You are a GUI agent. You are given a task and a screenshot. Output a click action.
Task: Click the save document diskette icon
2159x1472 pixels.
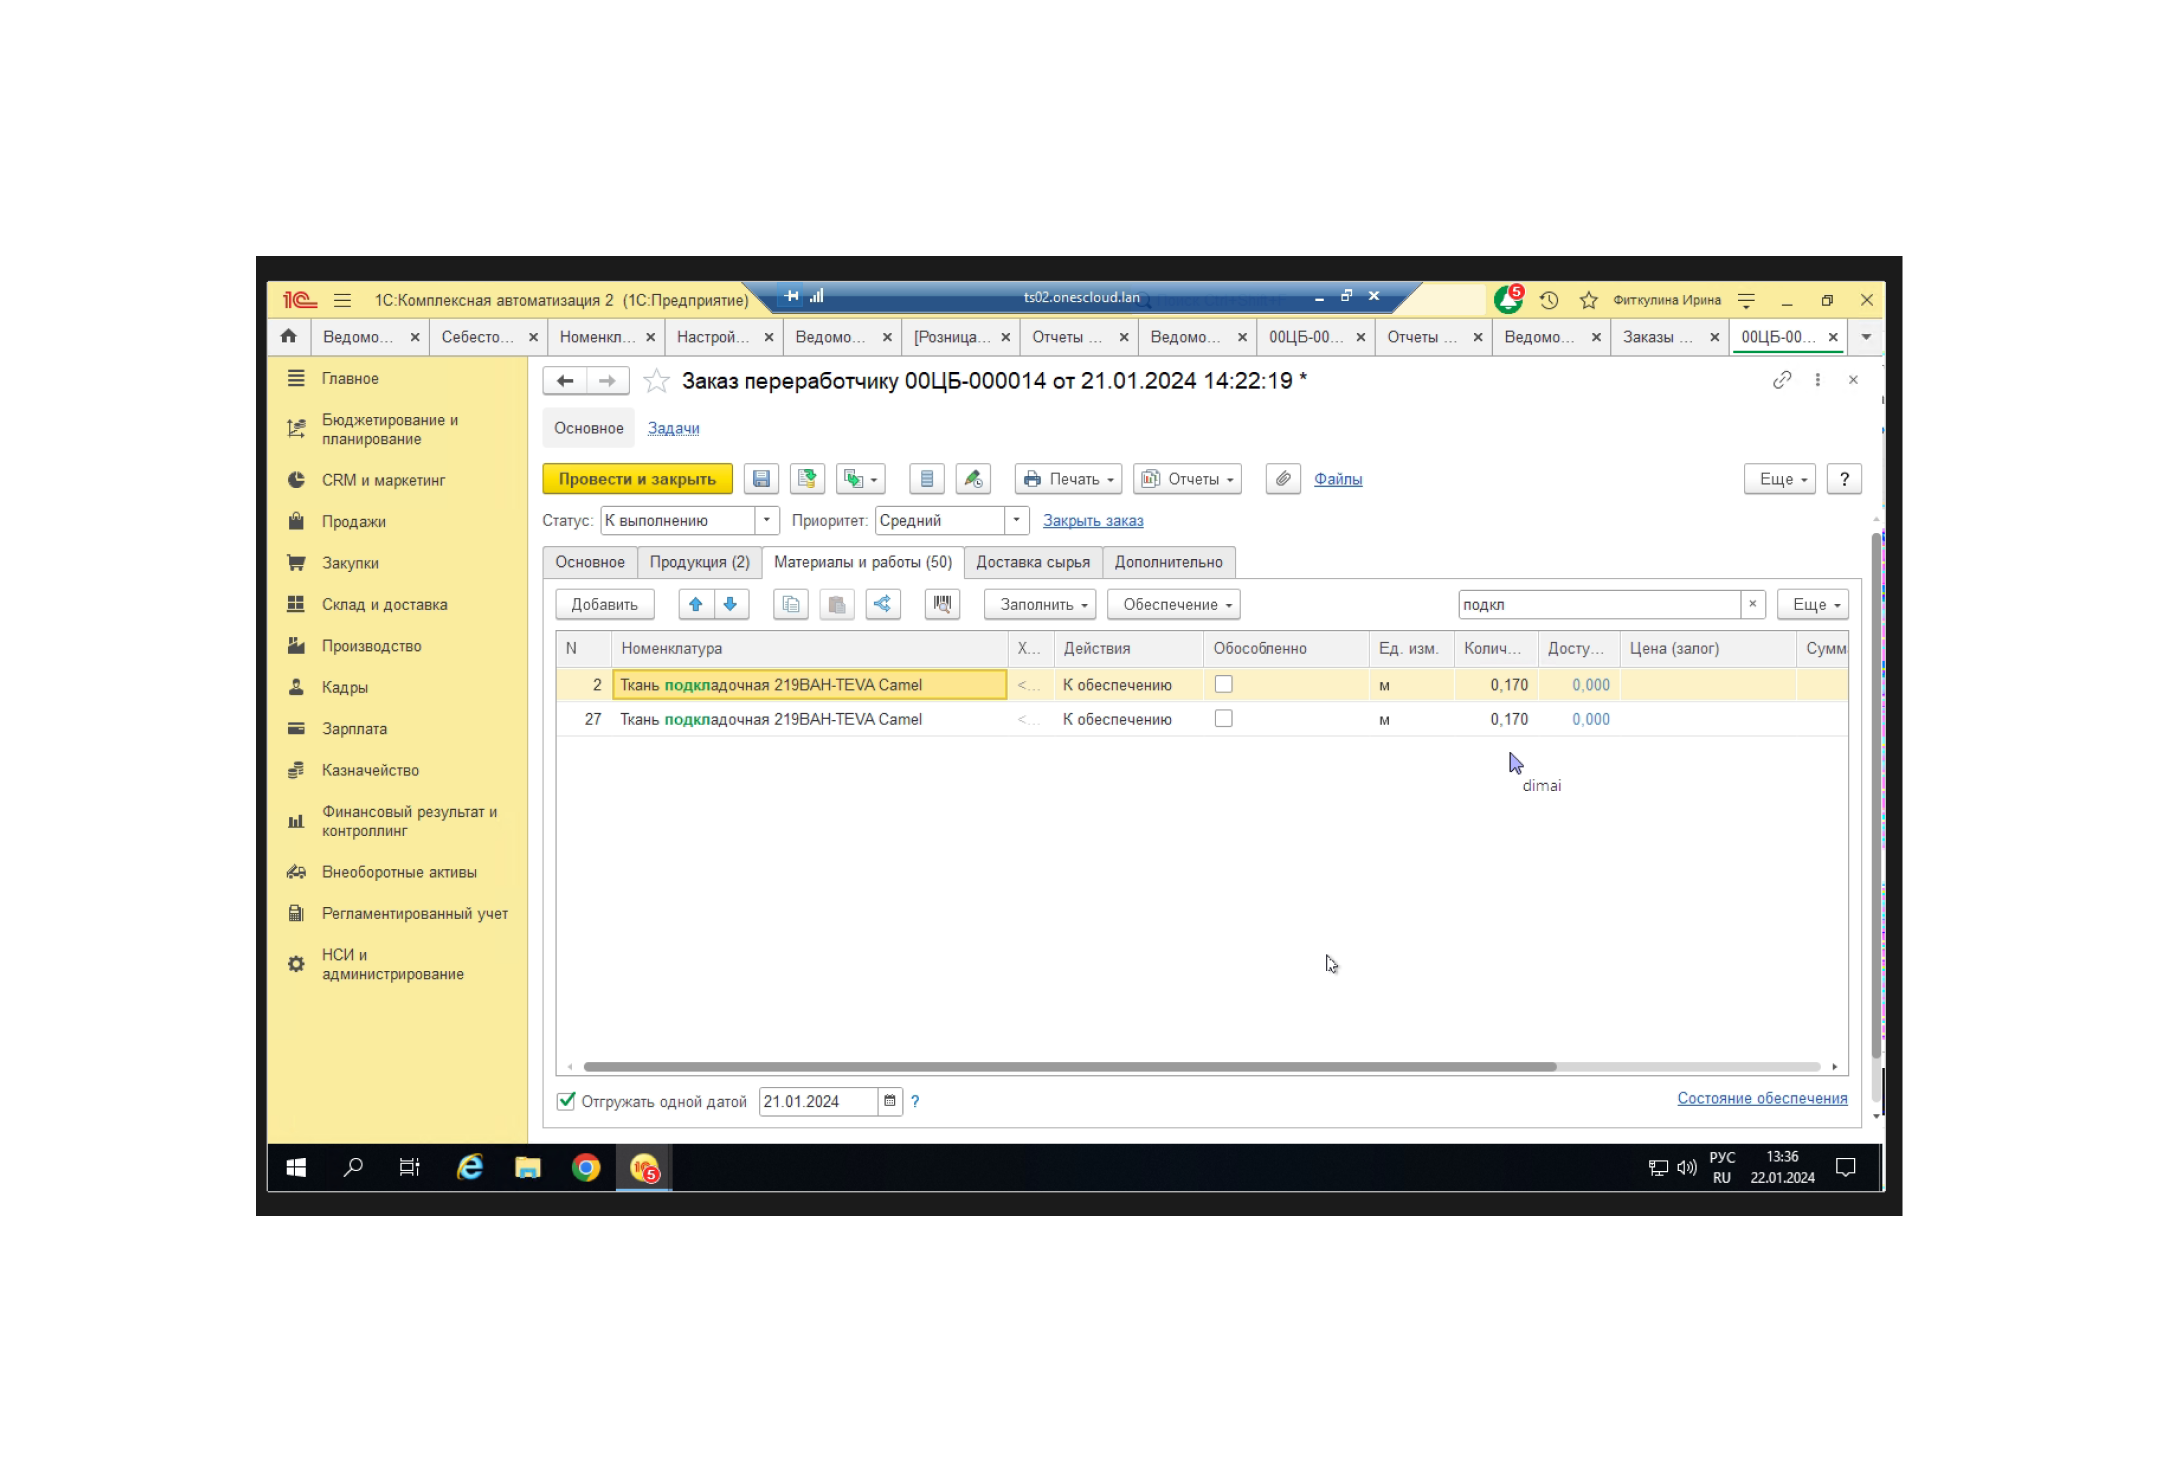click(761, 479)
